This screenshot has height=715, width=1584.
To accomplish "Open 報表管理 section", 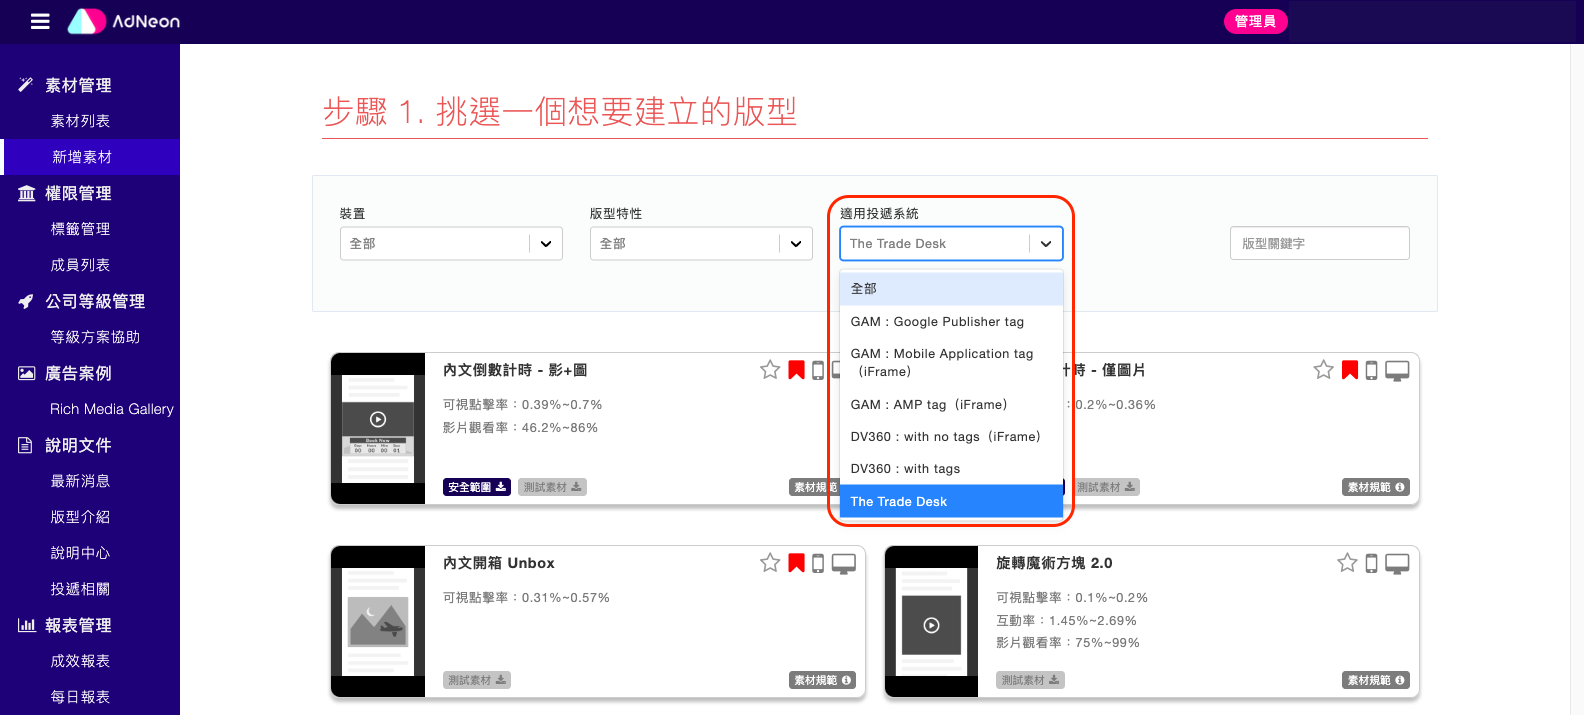I will click(78, 625).
